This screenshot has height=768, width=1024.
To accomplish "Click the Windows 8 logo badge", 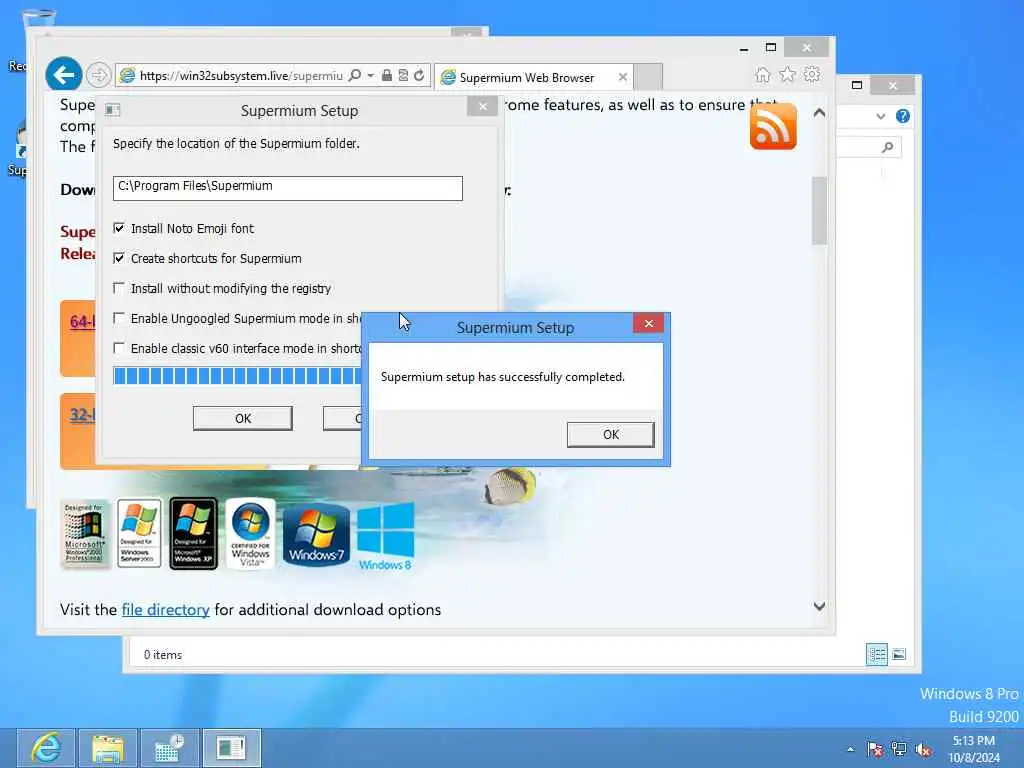I will coord(385,537).
